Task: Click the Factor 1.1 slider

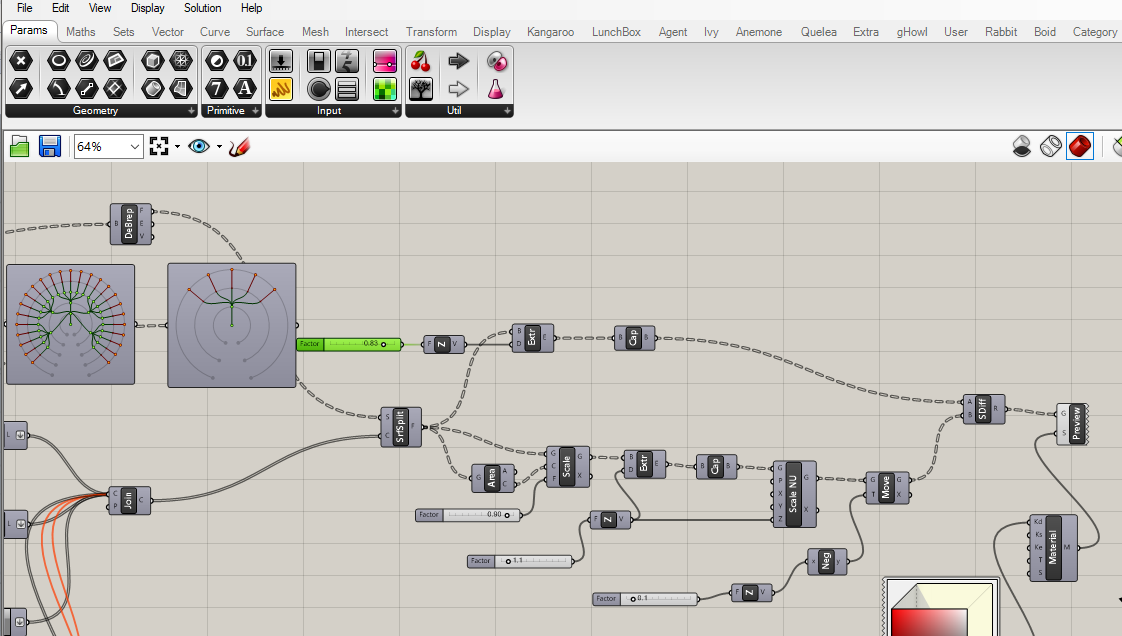Action: (x=520, y=561)
